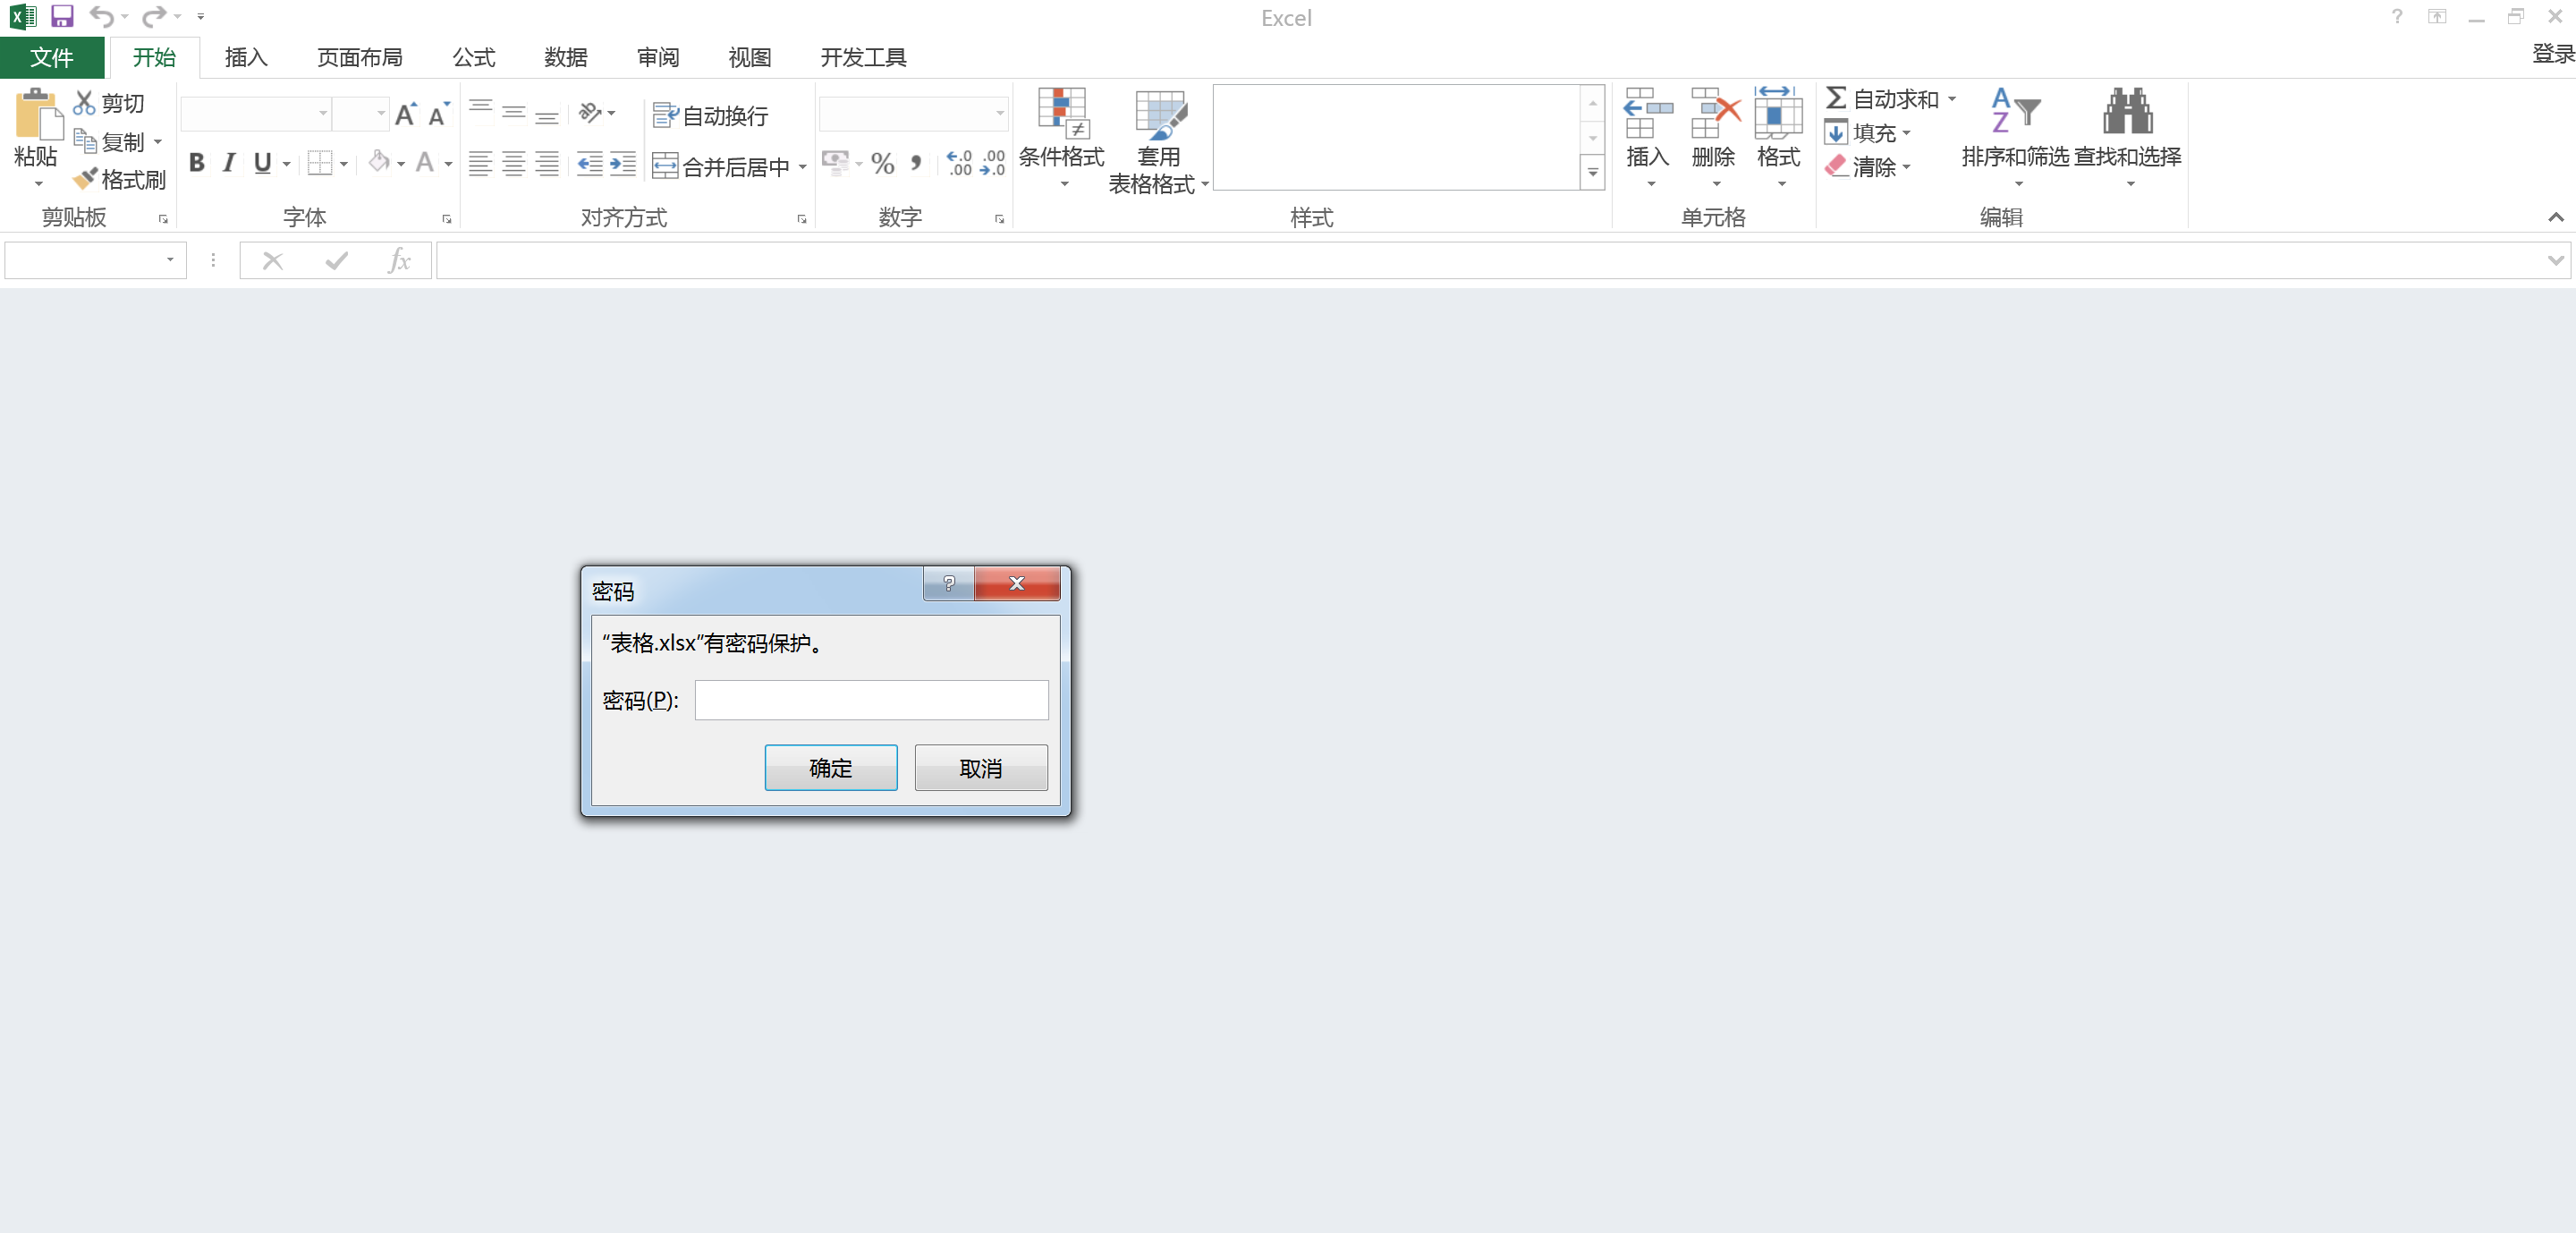Select the Bold formatting icon
Image resolution: width=2576 pixels, height=1233 pixels.
[197, 163]
